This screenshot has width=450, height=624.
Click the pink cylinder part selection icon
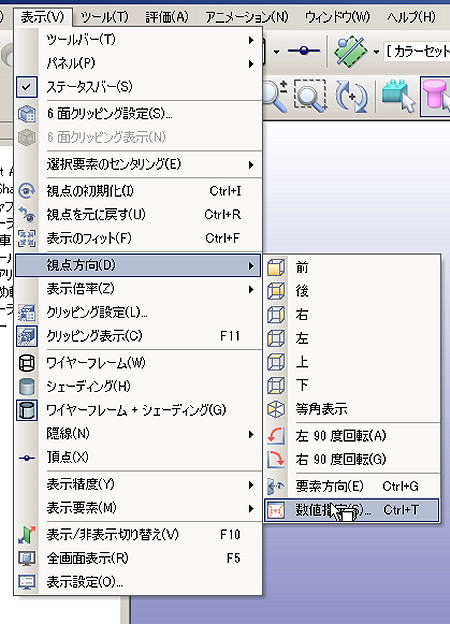(436, 97)
